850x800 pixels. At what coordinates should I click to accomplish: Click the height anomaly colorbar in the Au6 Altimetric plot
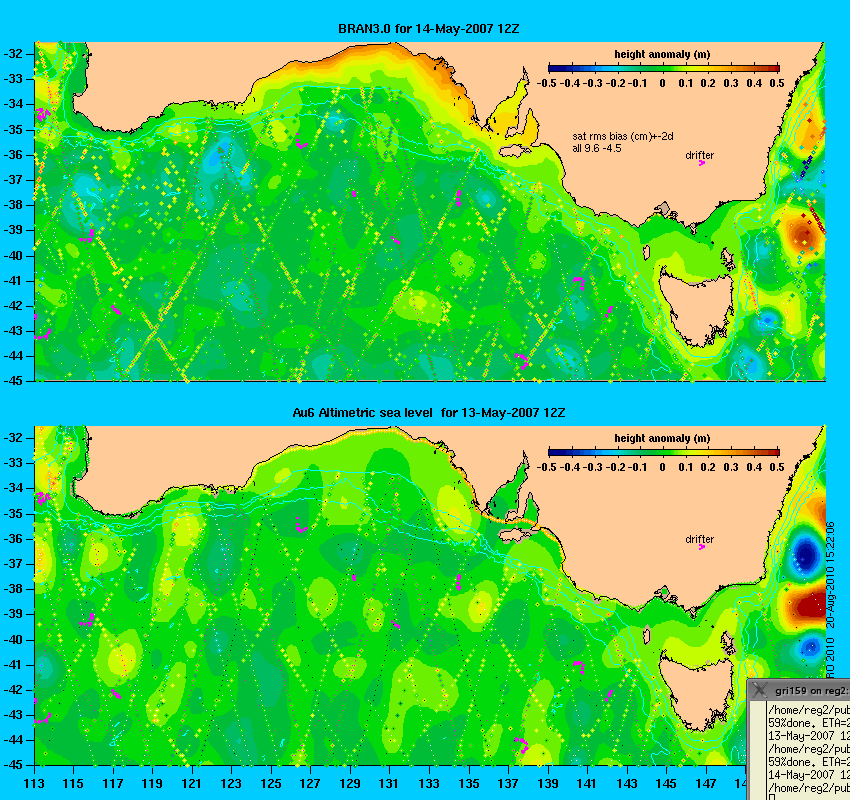(664, 453)
